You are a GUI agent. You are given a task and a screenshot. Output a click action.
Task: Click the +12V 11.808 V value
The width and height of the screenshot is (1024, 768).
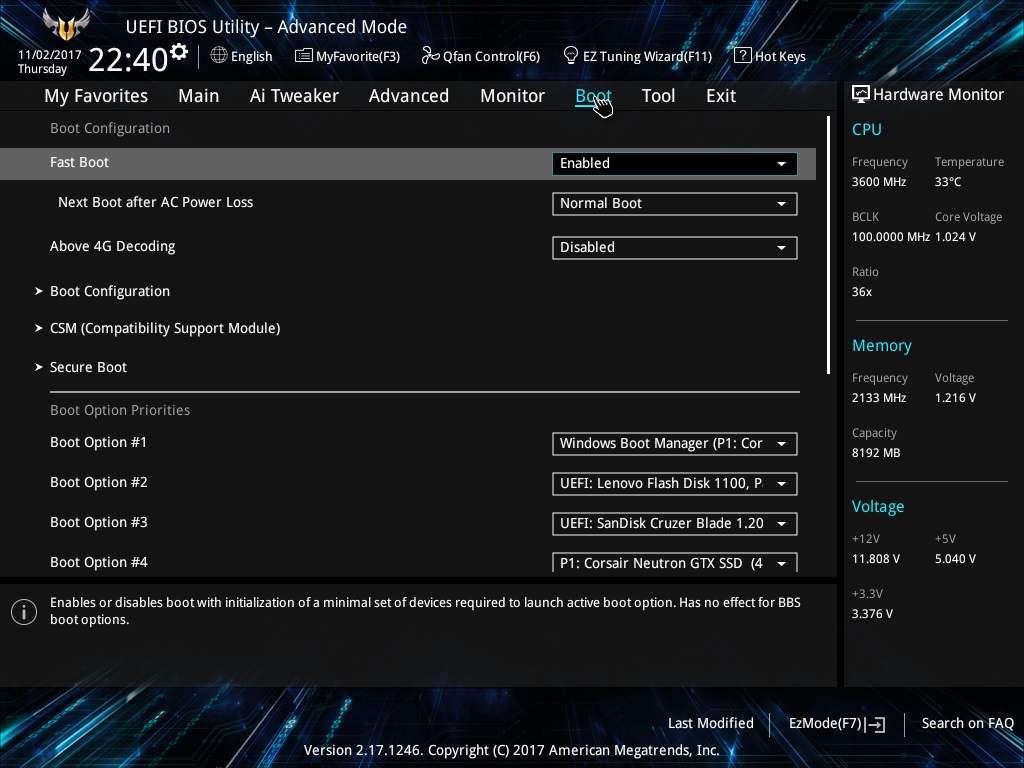tap(876, 559)
